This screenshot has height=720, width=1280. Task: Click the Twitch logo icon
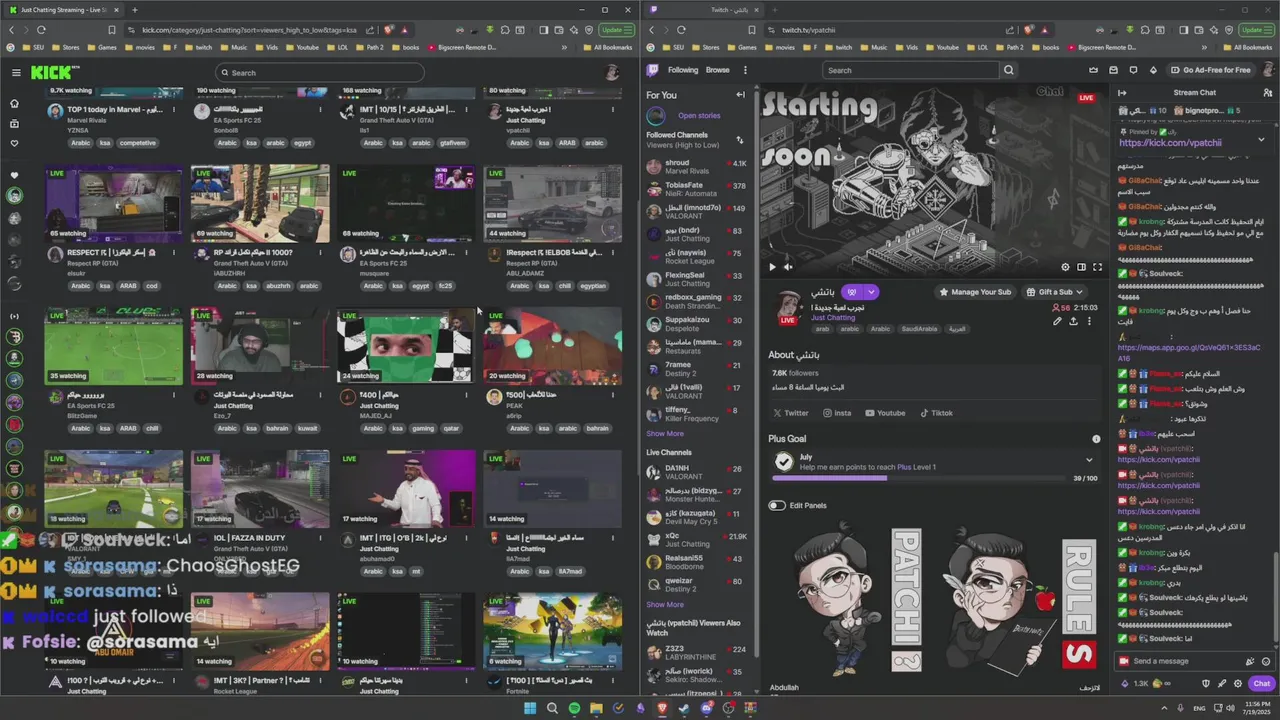coord(653,70)
